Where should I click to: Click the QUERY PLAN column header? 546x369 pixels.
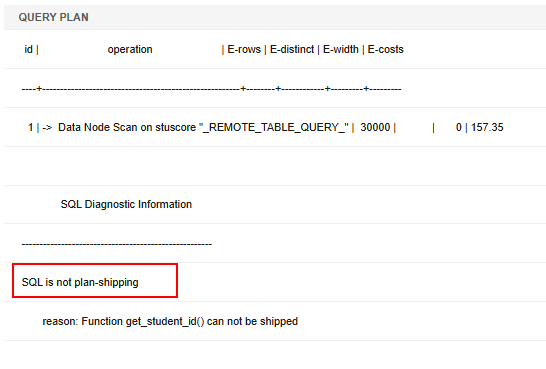point(53,17)
